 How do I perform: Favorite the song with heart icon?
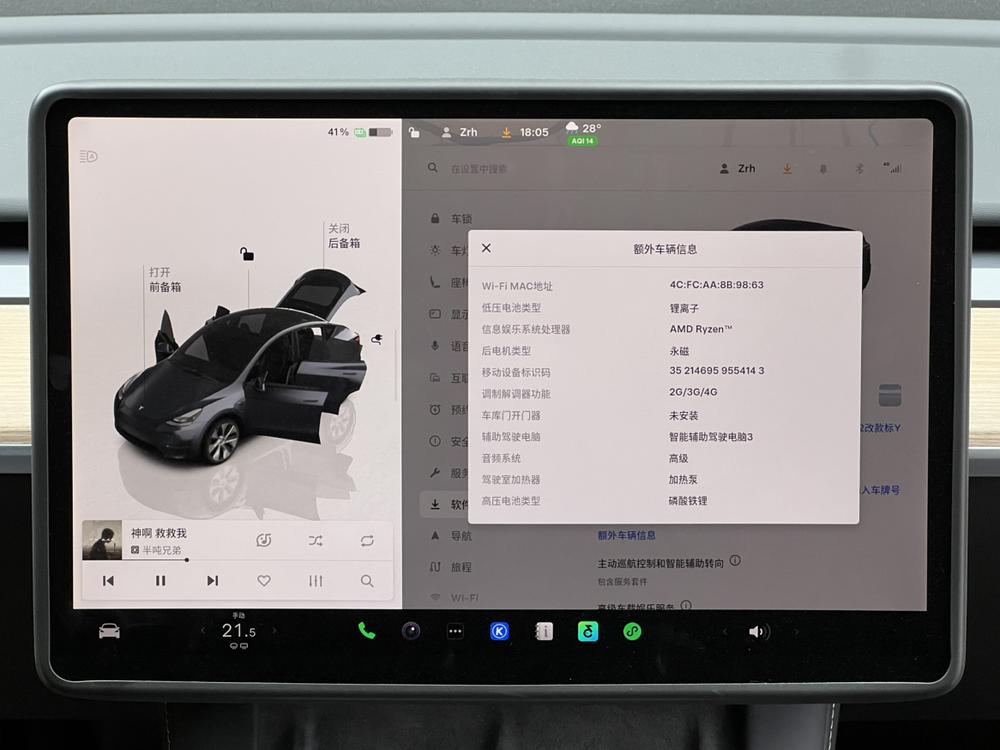coord(263,580)
